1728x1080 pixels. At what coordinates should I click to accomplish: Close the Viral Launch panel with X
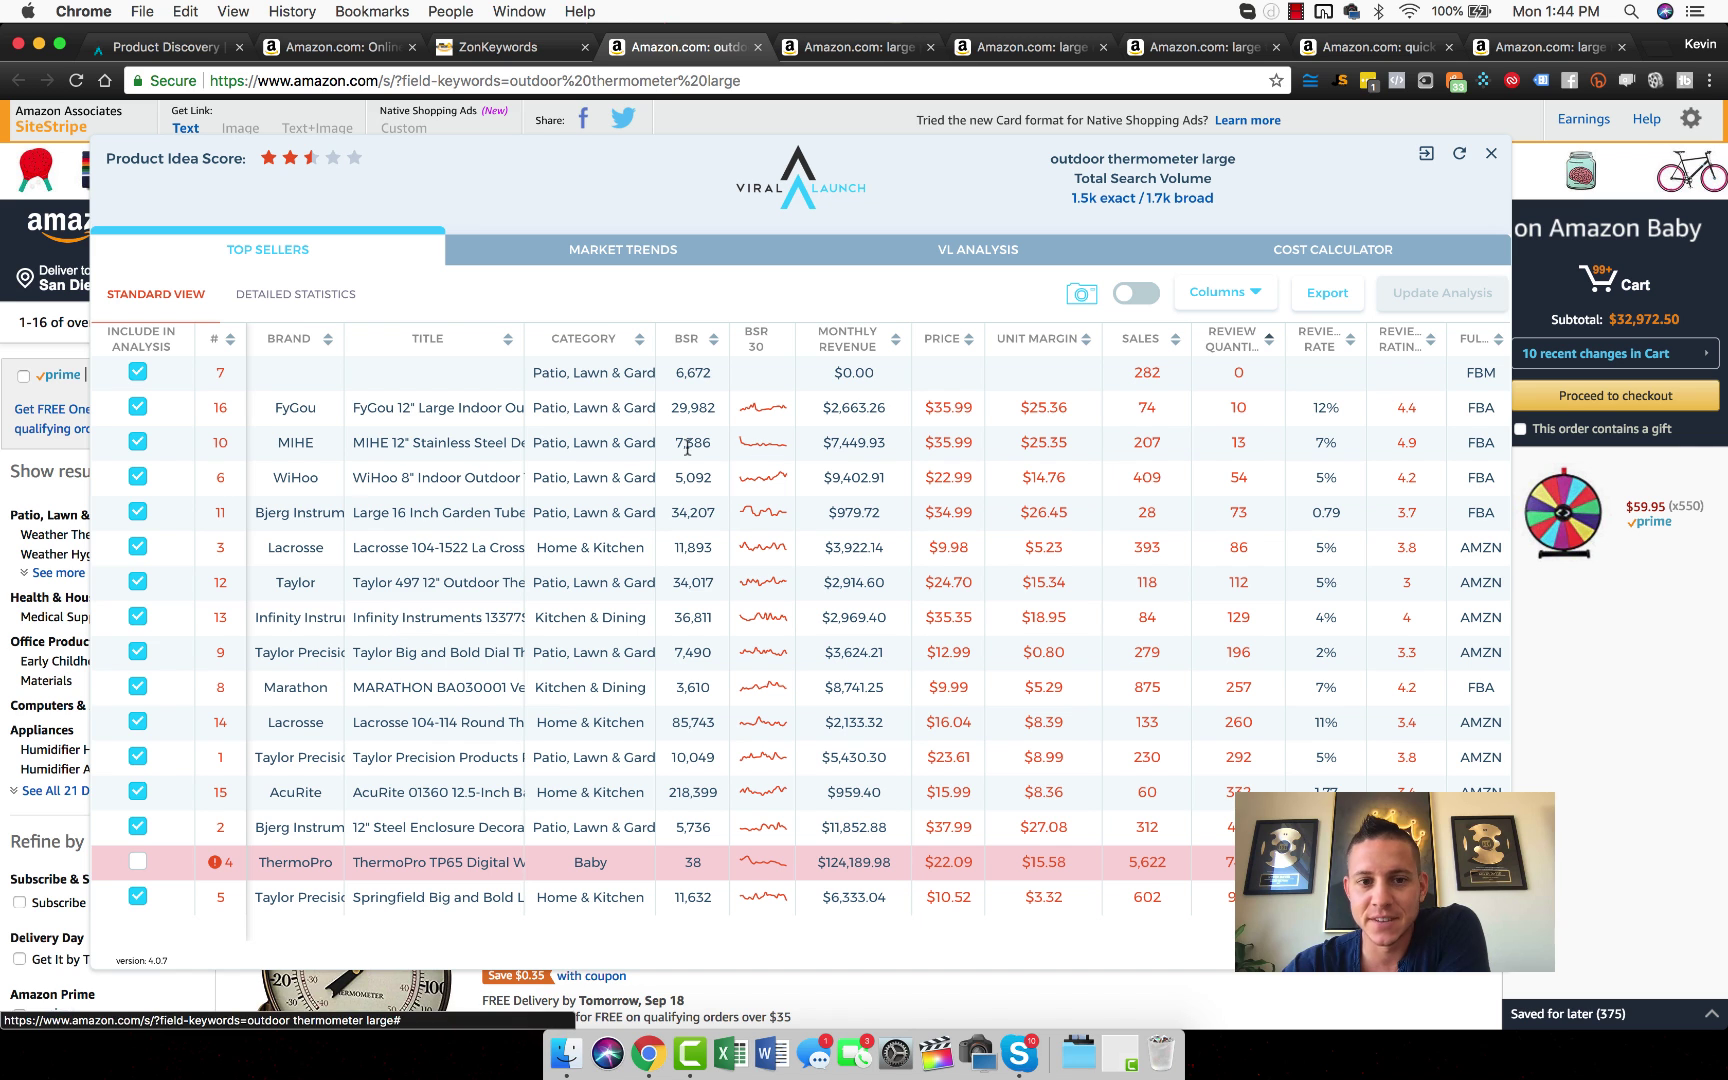(1491, 153)
